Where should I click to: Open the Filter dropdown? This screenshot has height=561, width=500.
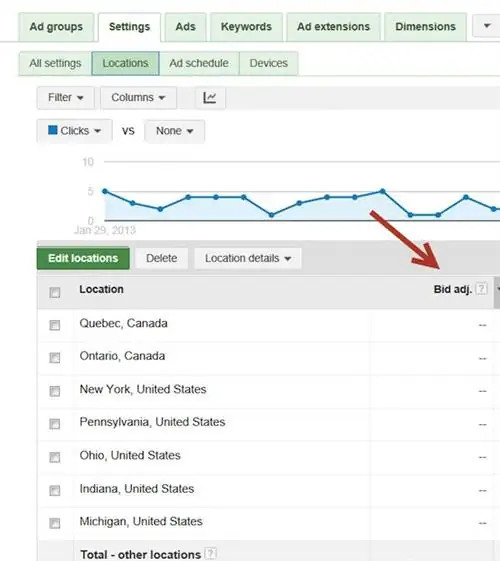(x=65, y=97)
